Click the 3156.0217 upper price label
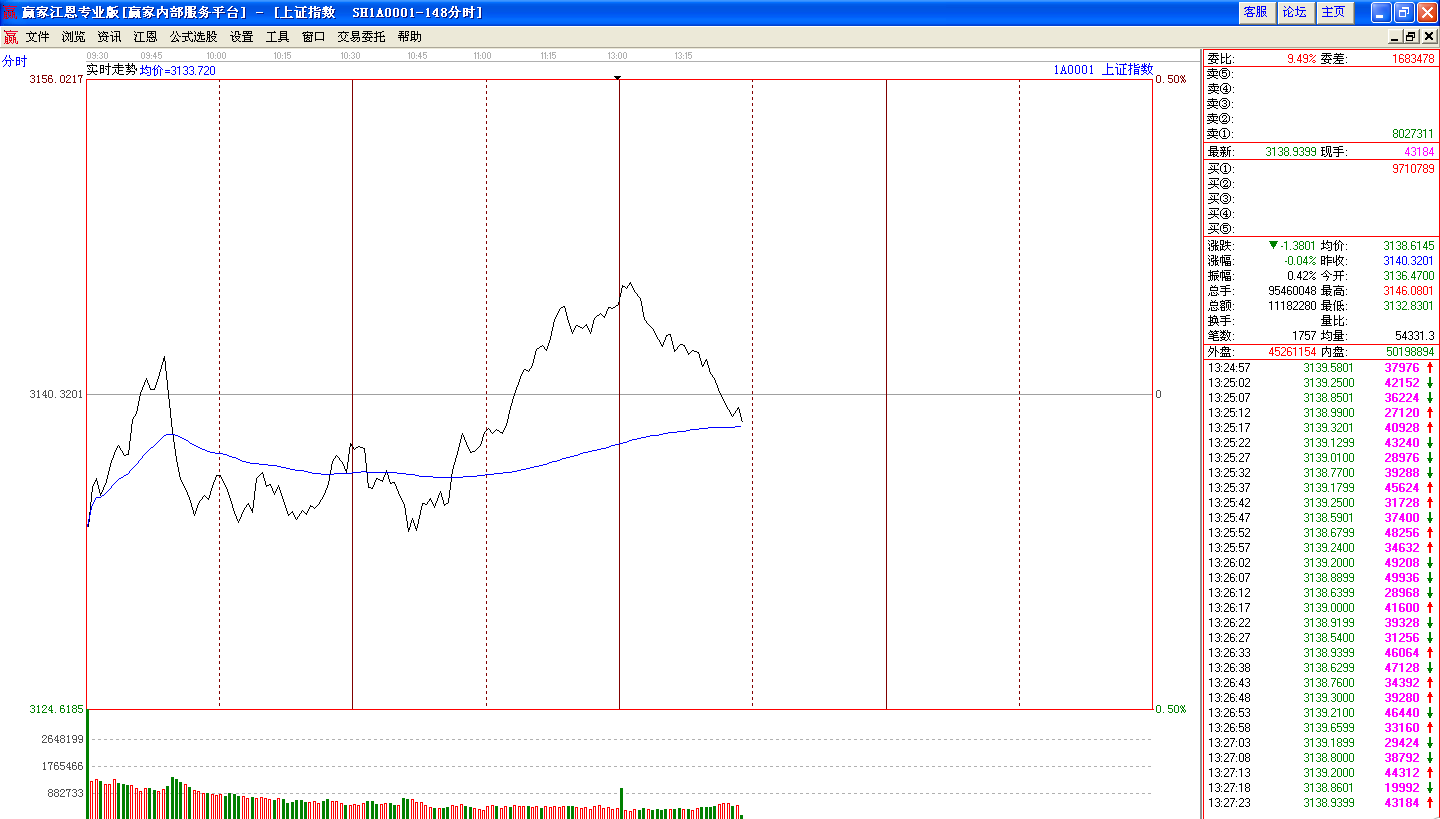1440x819 pixels. (x=57, y=79)
